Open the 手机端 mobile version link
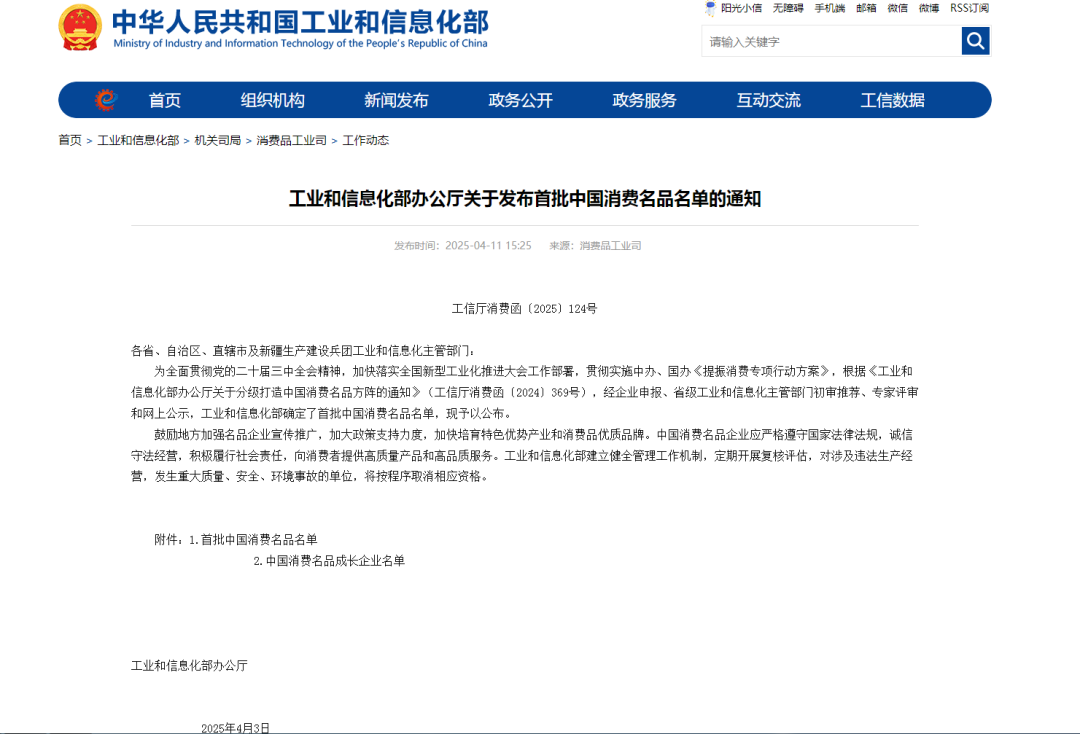This screenshot has height=734, width=1080. (829, 8)
